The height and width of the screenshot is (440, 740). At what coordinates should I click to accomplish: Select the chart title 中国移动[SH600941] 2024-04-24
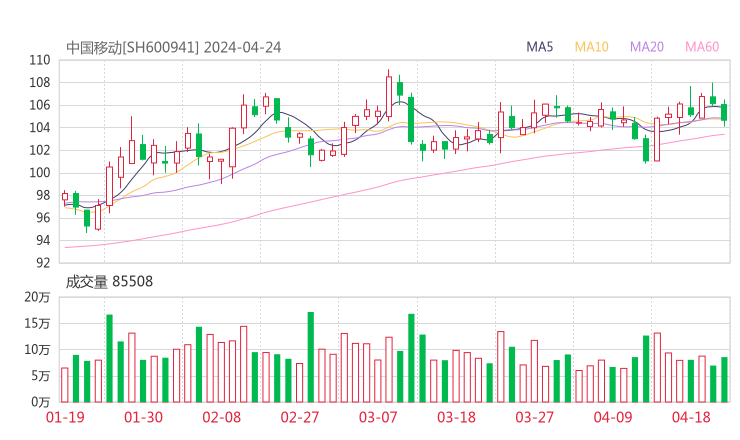pyautogui.click(x=174, y=48)
